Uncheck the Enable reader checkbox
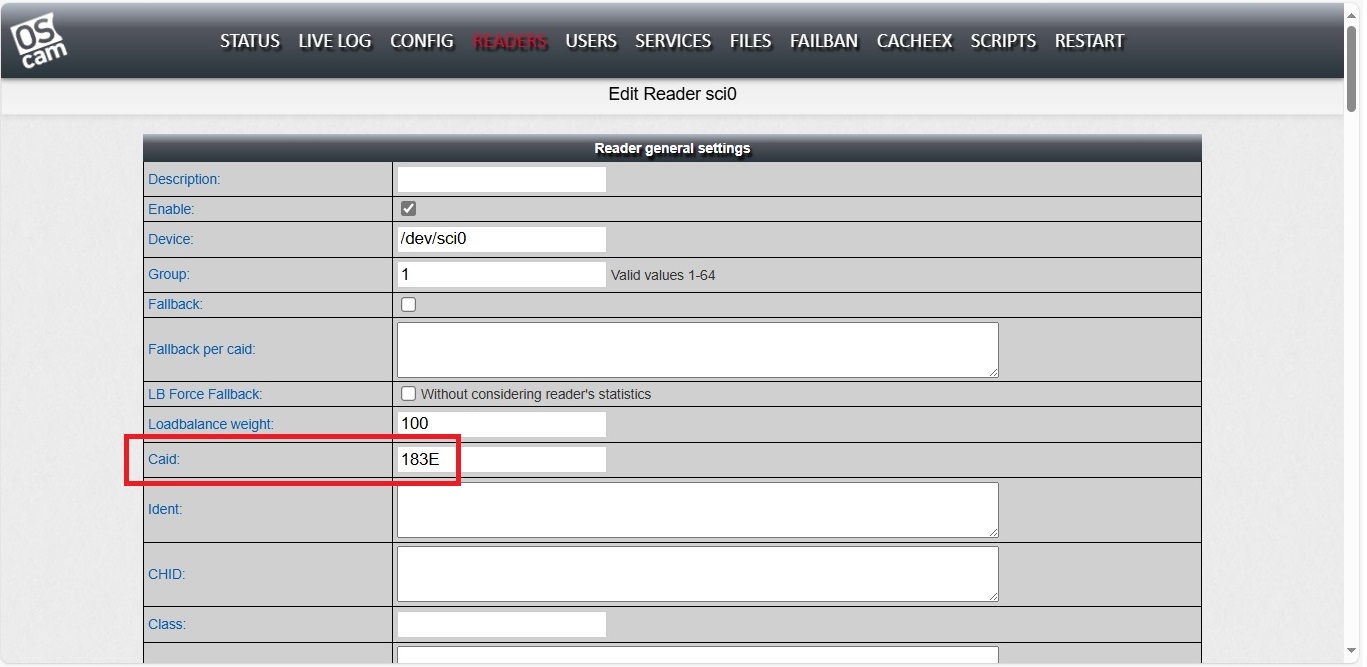The image size is (1367, 667). [x=408, y=209]
